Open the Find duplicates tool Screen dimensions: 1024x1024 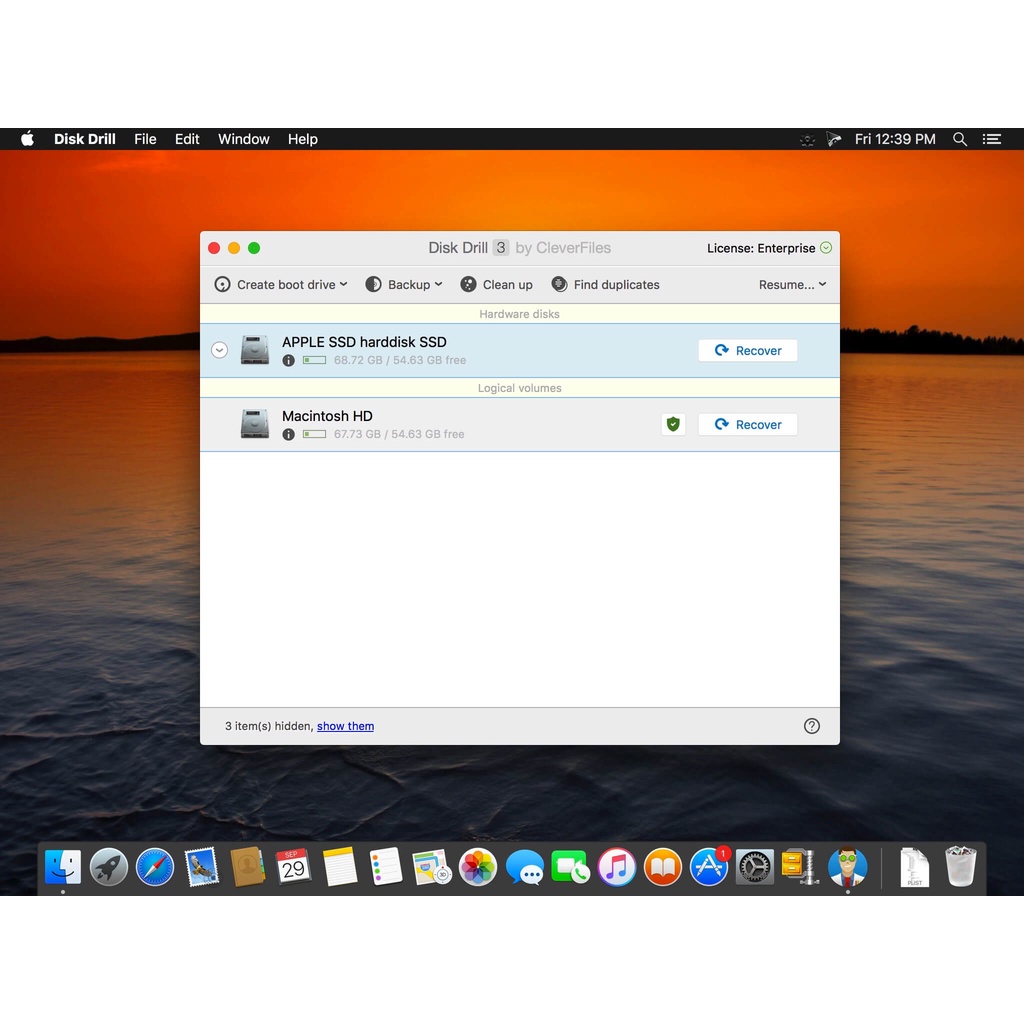point(605,285)
